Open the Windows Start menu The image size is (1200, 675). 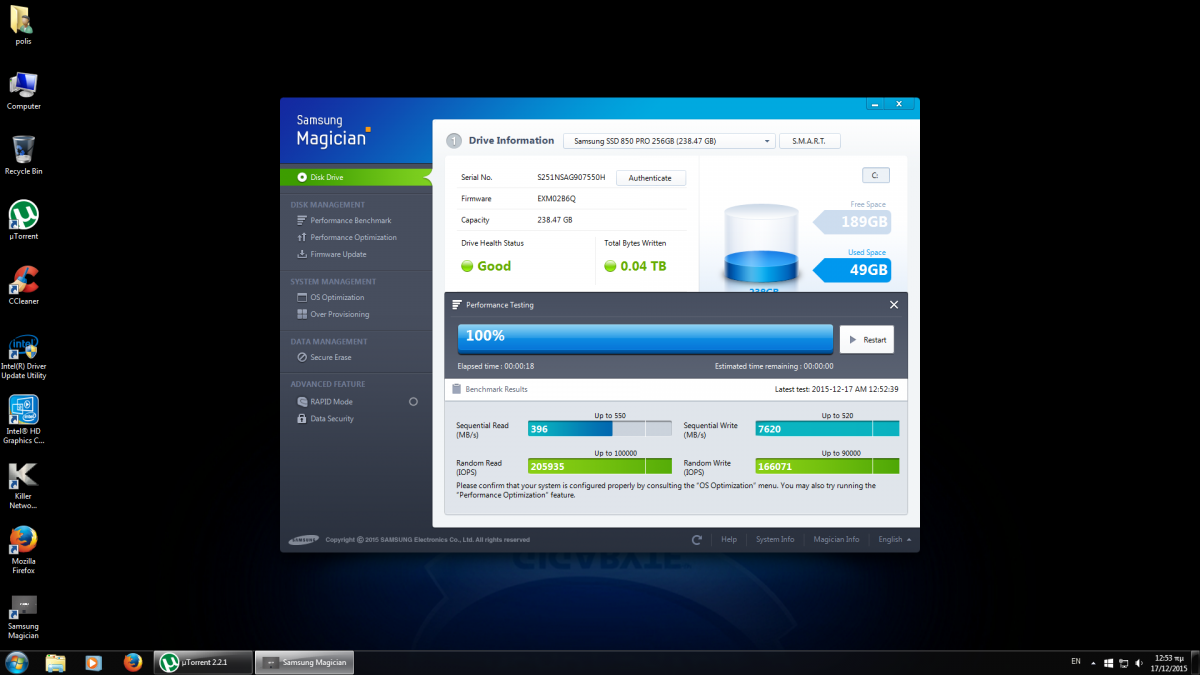click(17, 662)
